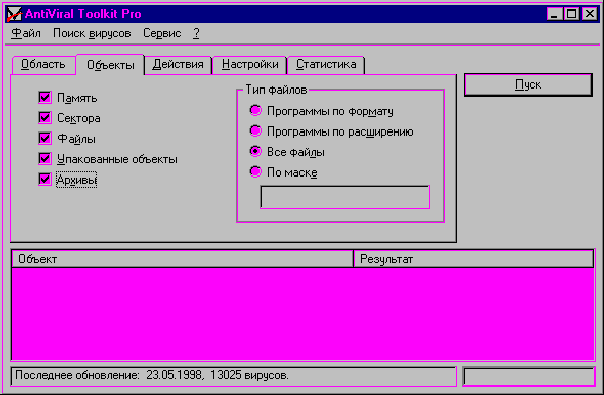This screenshot has height=395, width=604.
Task: Start scanning with the Пуск button
Action: coord(528,85)
